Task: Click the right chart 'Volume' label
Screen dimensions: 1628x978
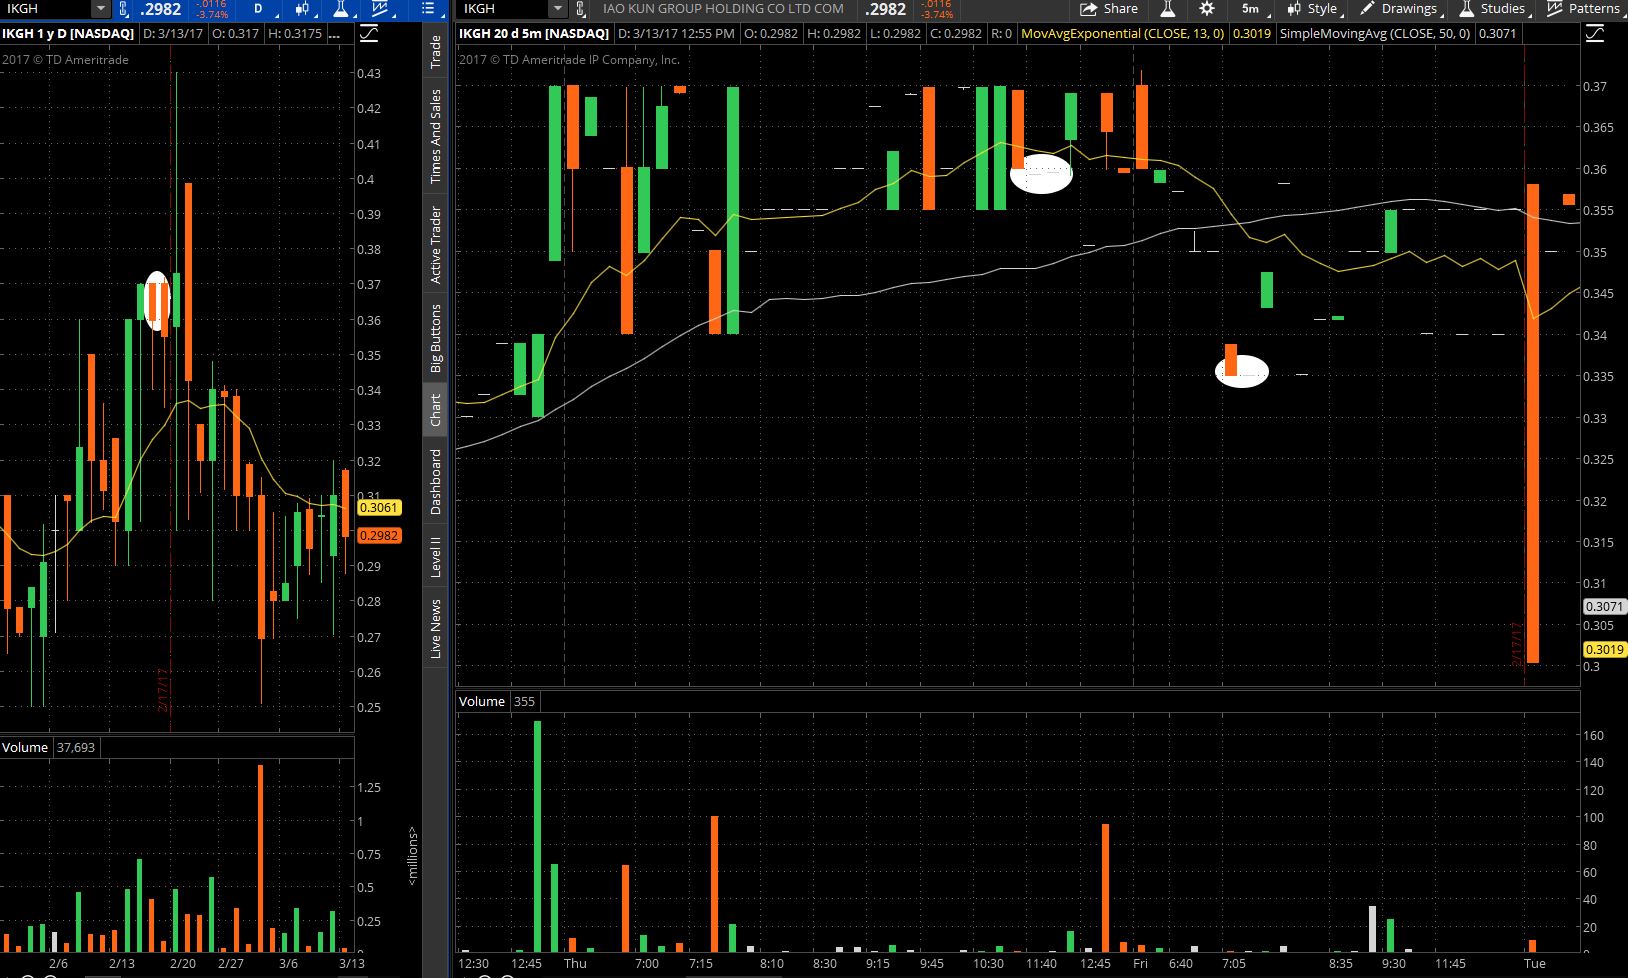Action: click(482, 701)
